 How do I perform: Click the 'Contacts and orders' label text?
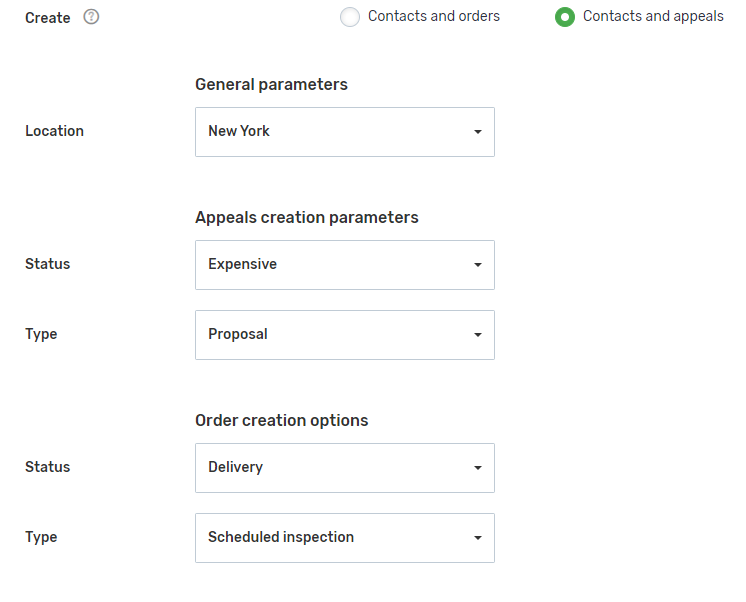point(434,16)
